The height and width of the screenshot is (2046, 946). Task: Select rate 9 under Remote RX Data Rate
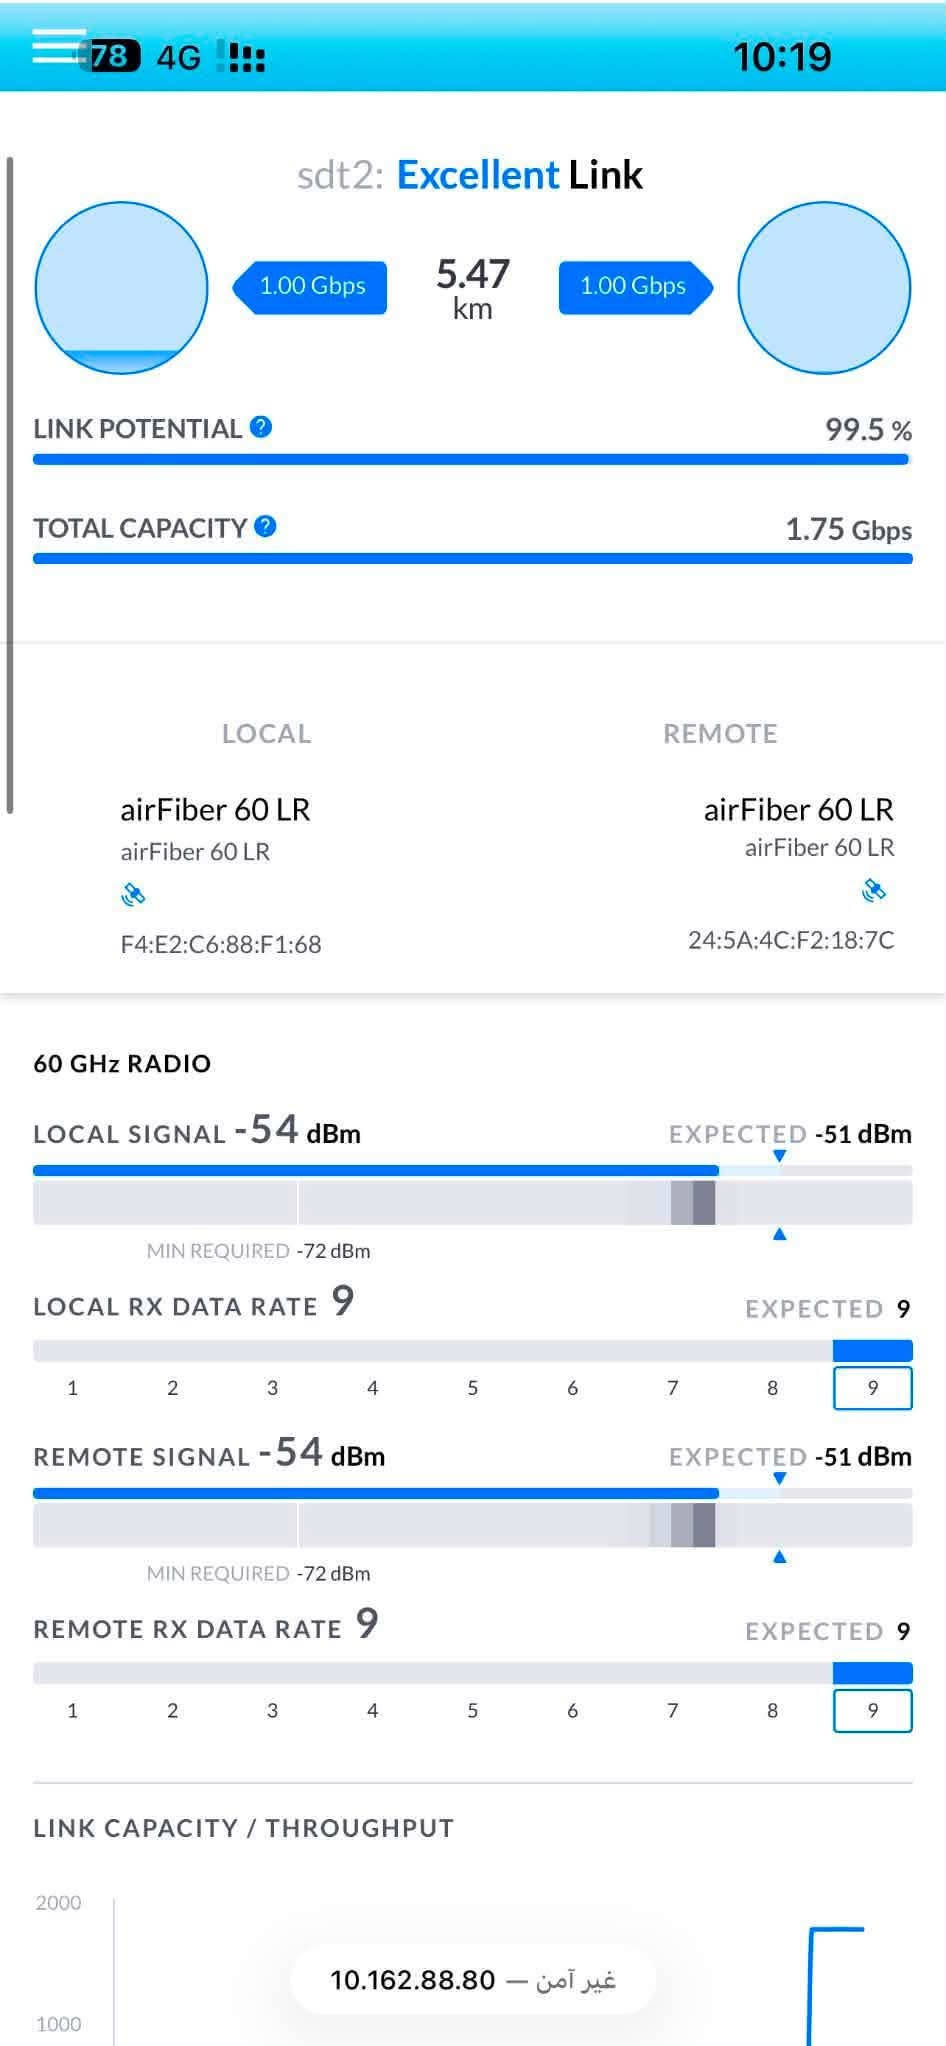872,1710
